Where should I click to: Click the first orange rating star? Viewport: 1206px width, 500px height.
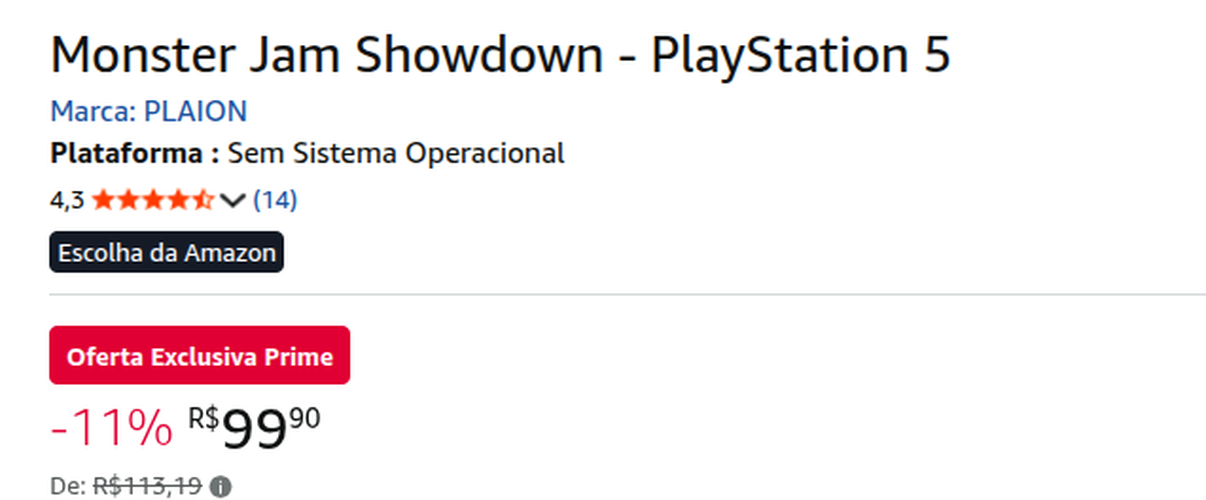(x=102, y=200)
